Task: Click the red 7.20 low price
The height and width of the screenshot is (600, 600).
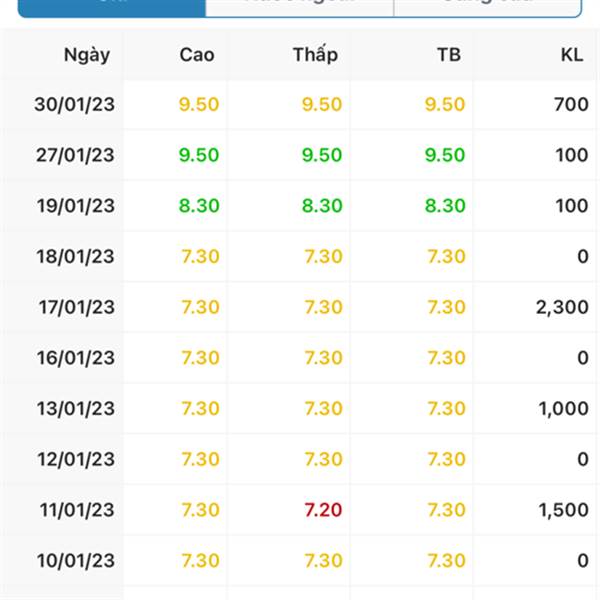Action: (x=323, y=510)
